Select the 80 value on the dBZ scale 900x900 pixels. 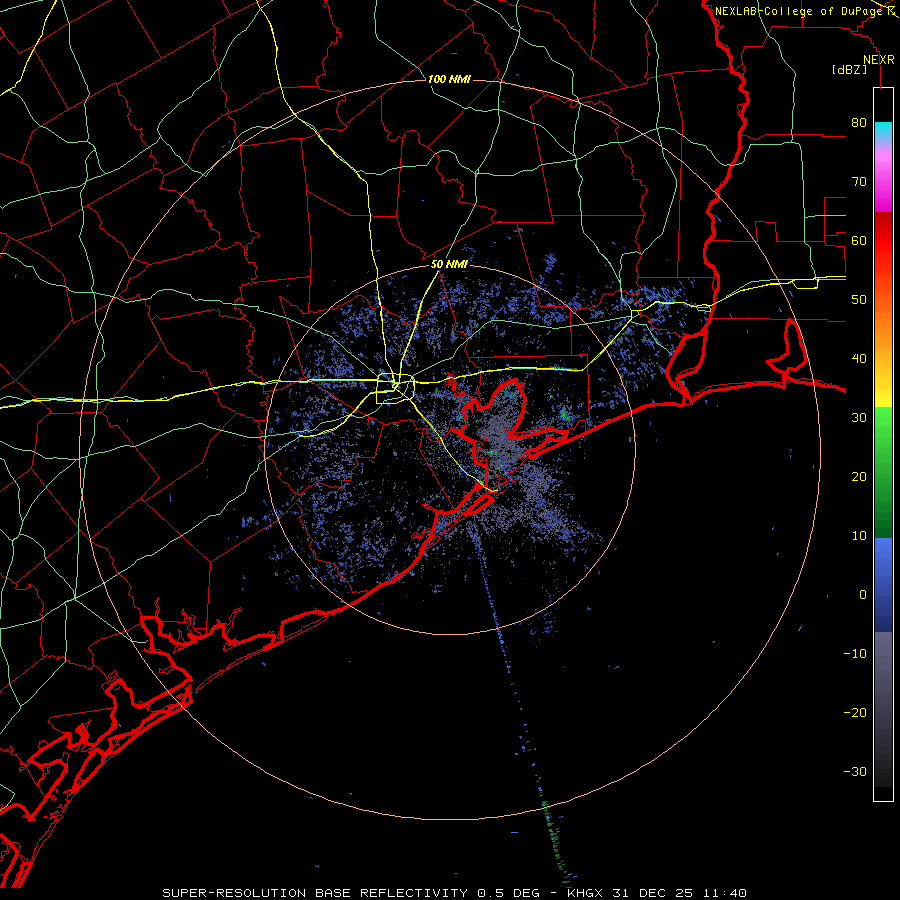(x=859, y=123)
